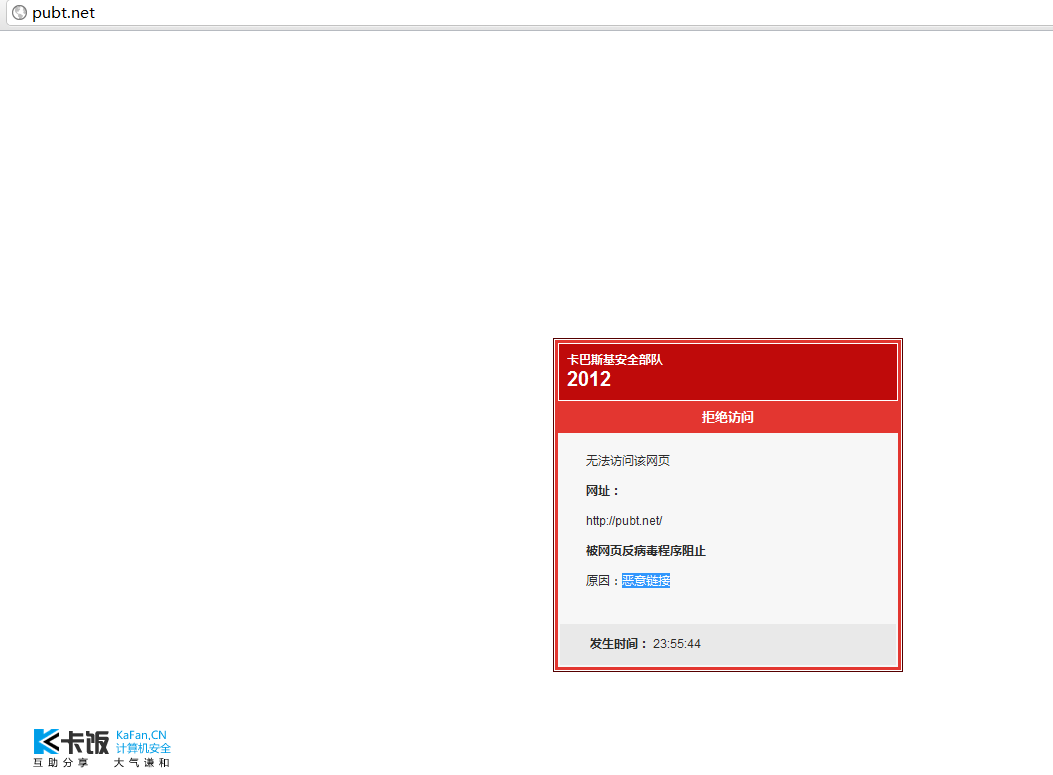Click the 卡巴斯基安全部队 header title

(615, 360)
